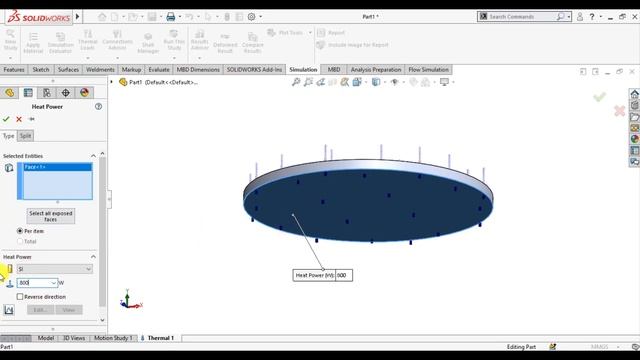The height and width of the screenshot is (360, 640).
Task: Open View Orientation cube icon
Action: 358,82
